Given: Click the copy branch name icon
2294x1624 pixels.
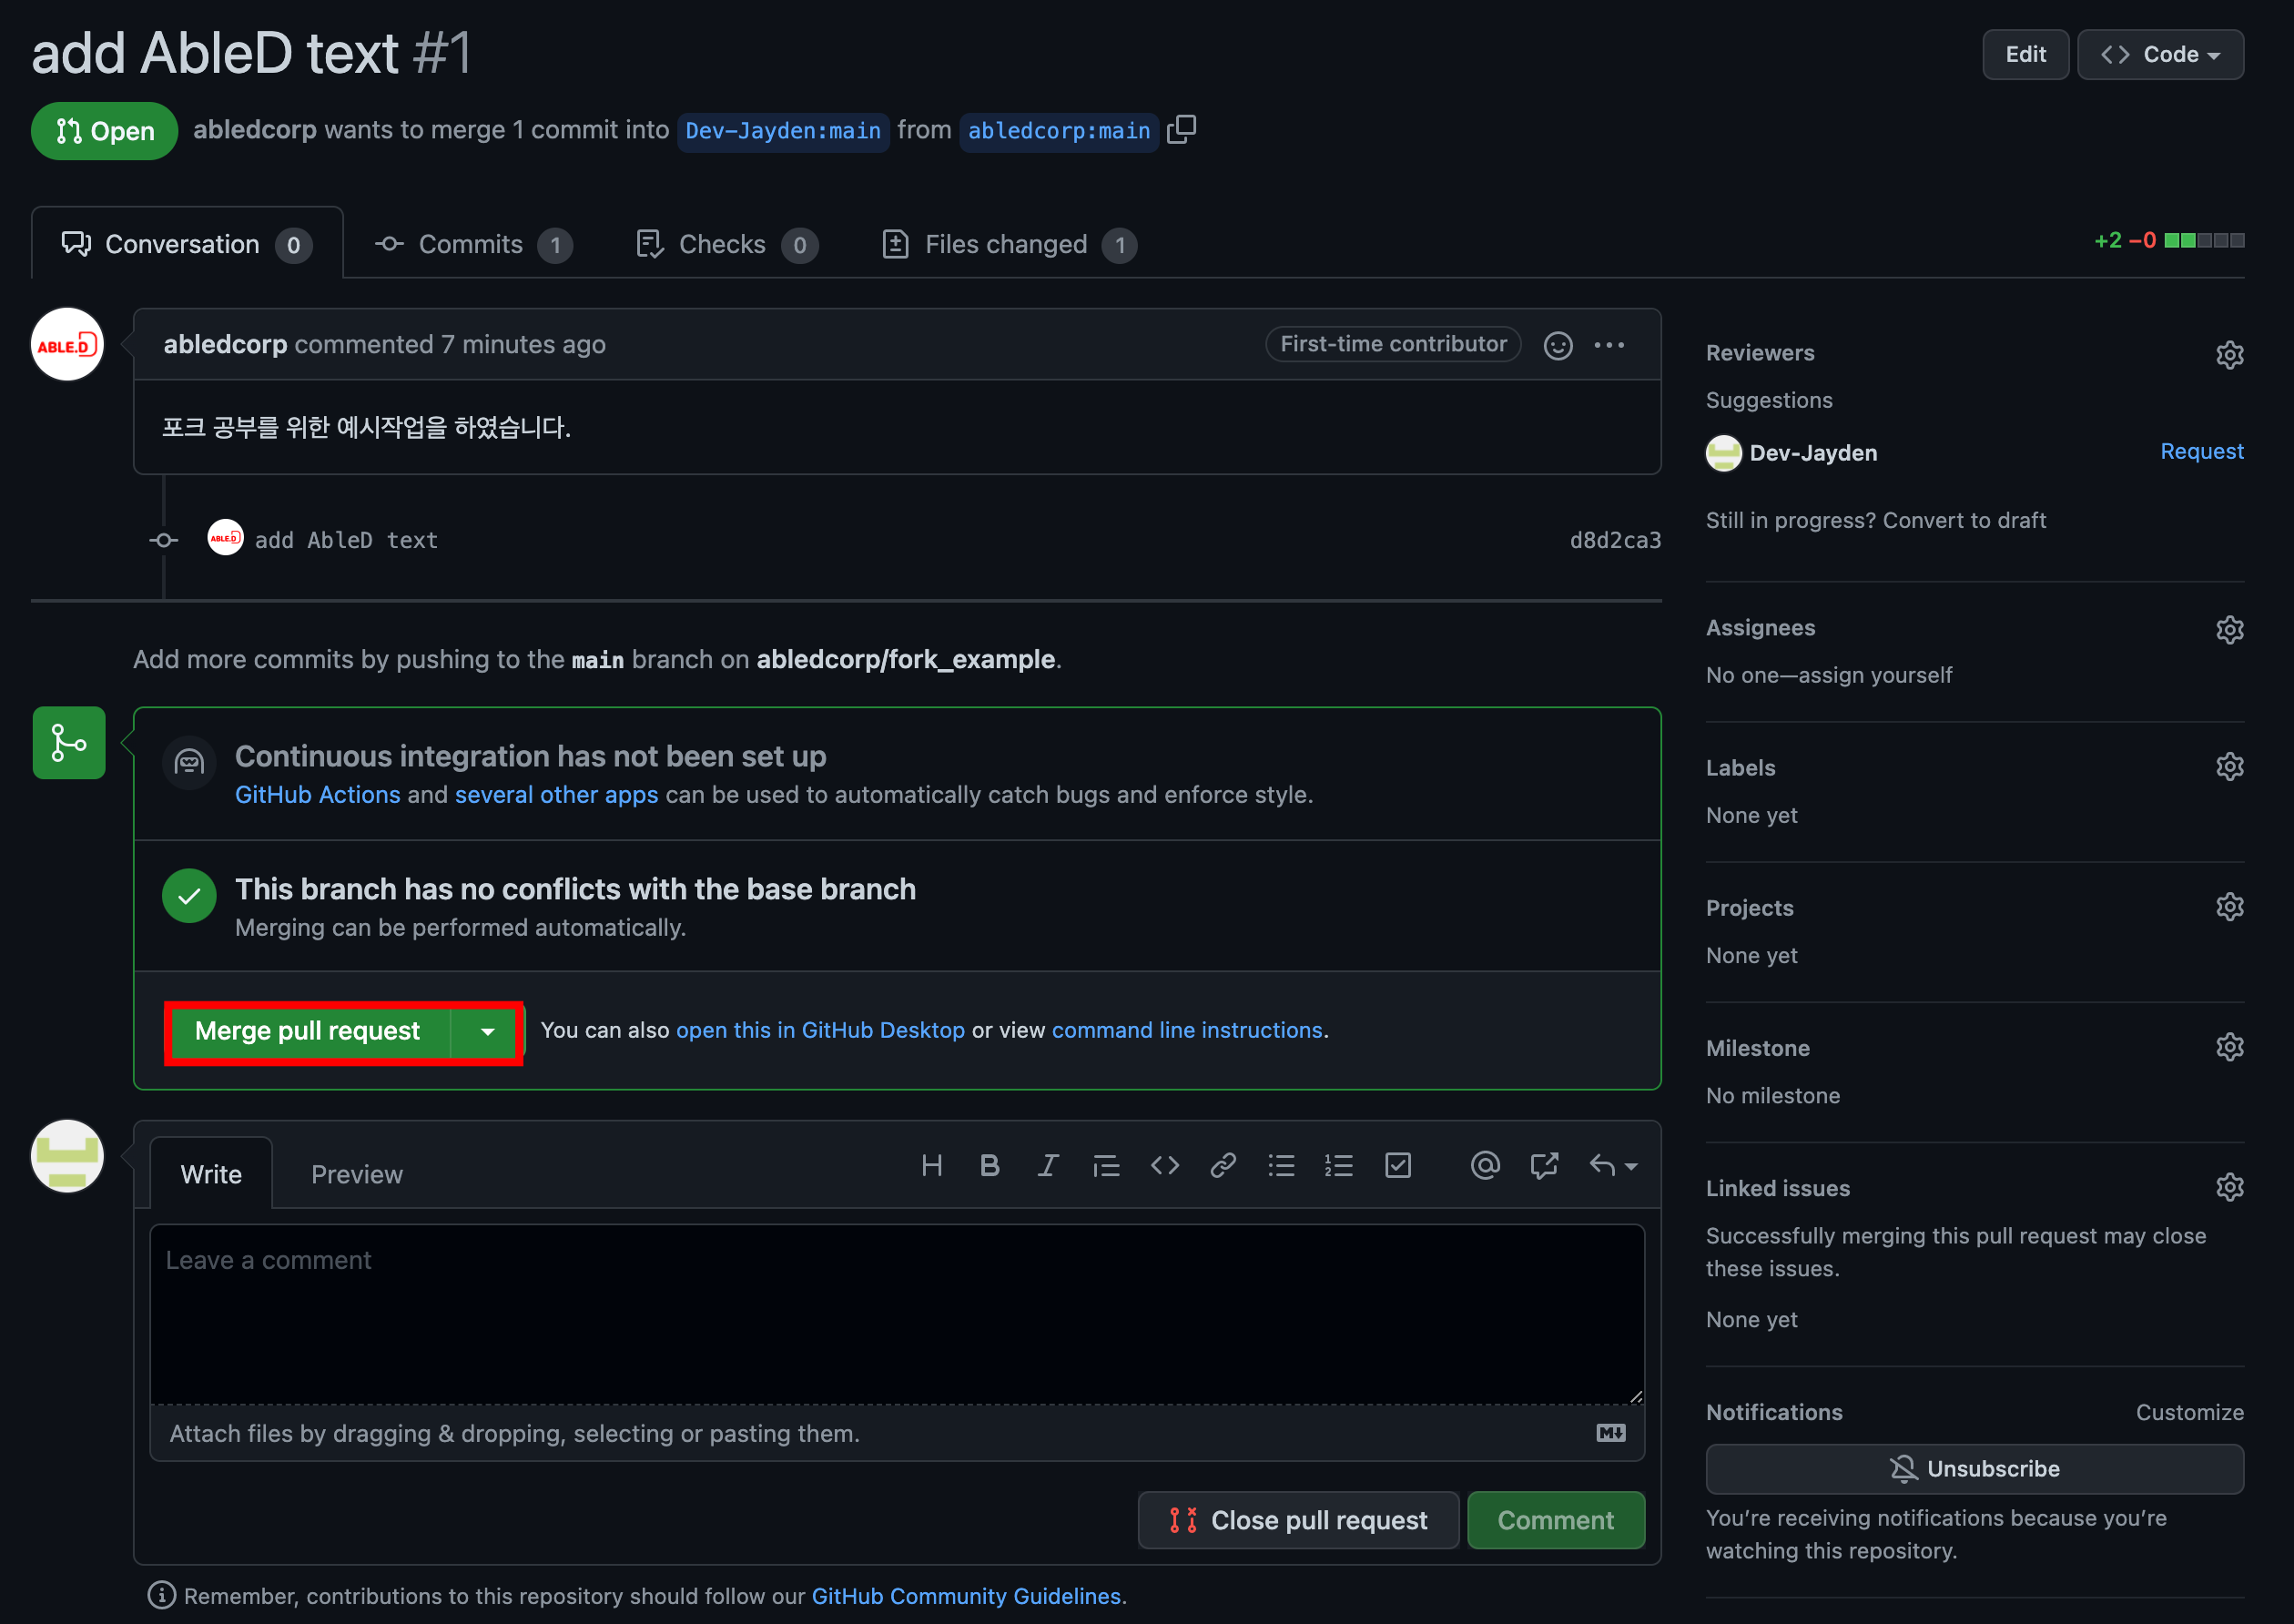Looking at the screenshot, I should pyautogui.click(x=1181, y=130).
